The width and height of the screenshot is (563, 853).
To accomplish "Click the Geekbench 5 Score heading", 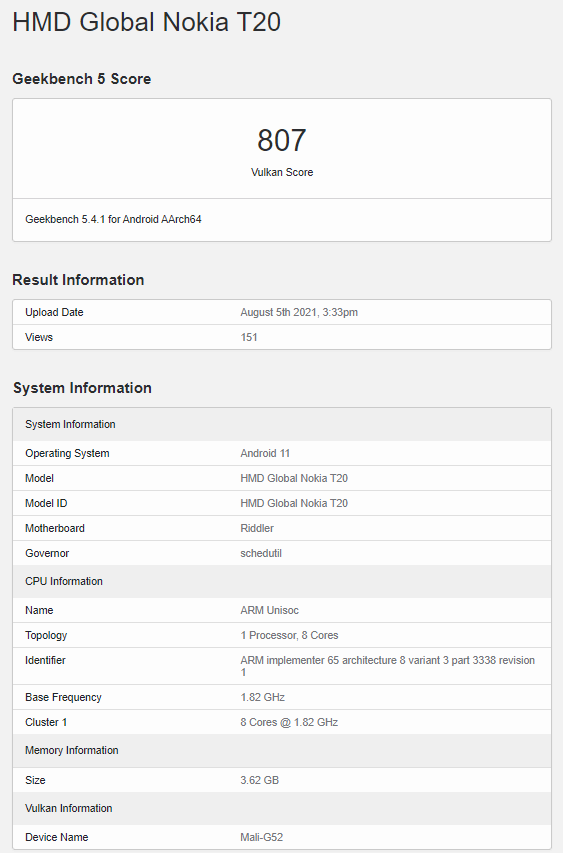I will pos(82,79).
